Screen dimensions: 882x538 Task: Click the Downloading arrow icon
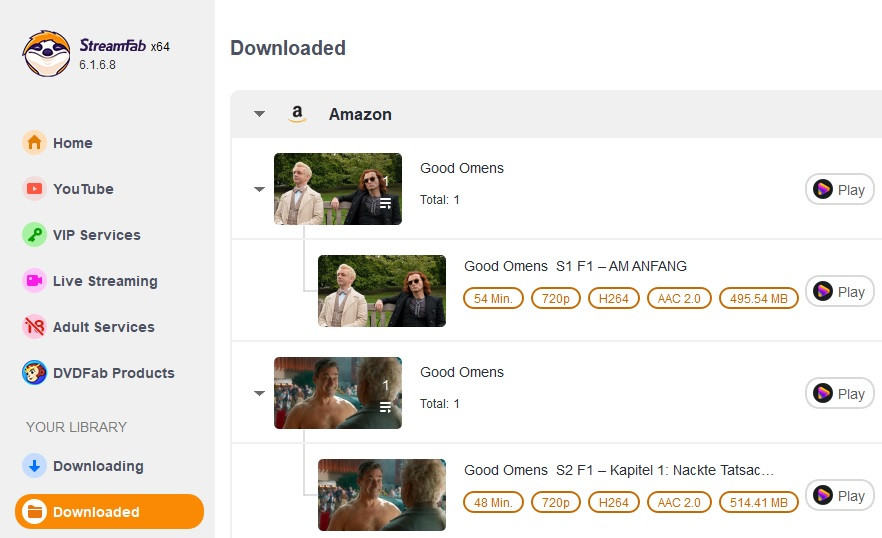coord(34,466)
